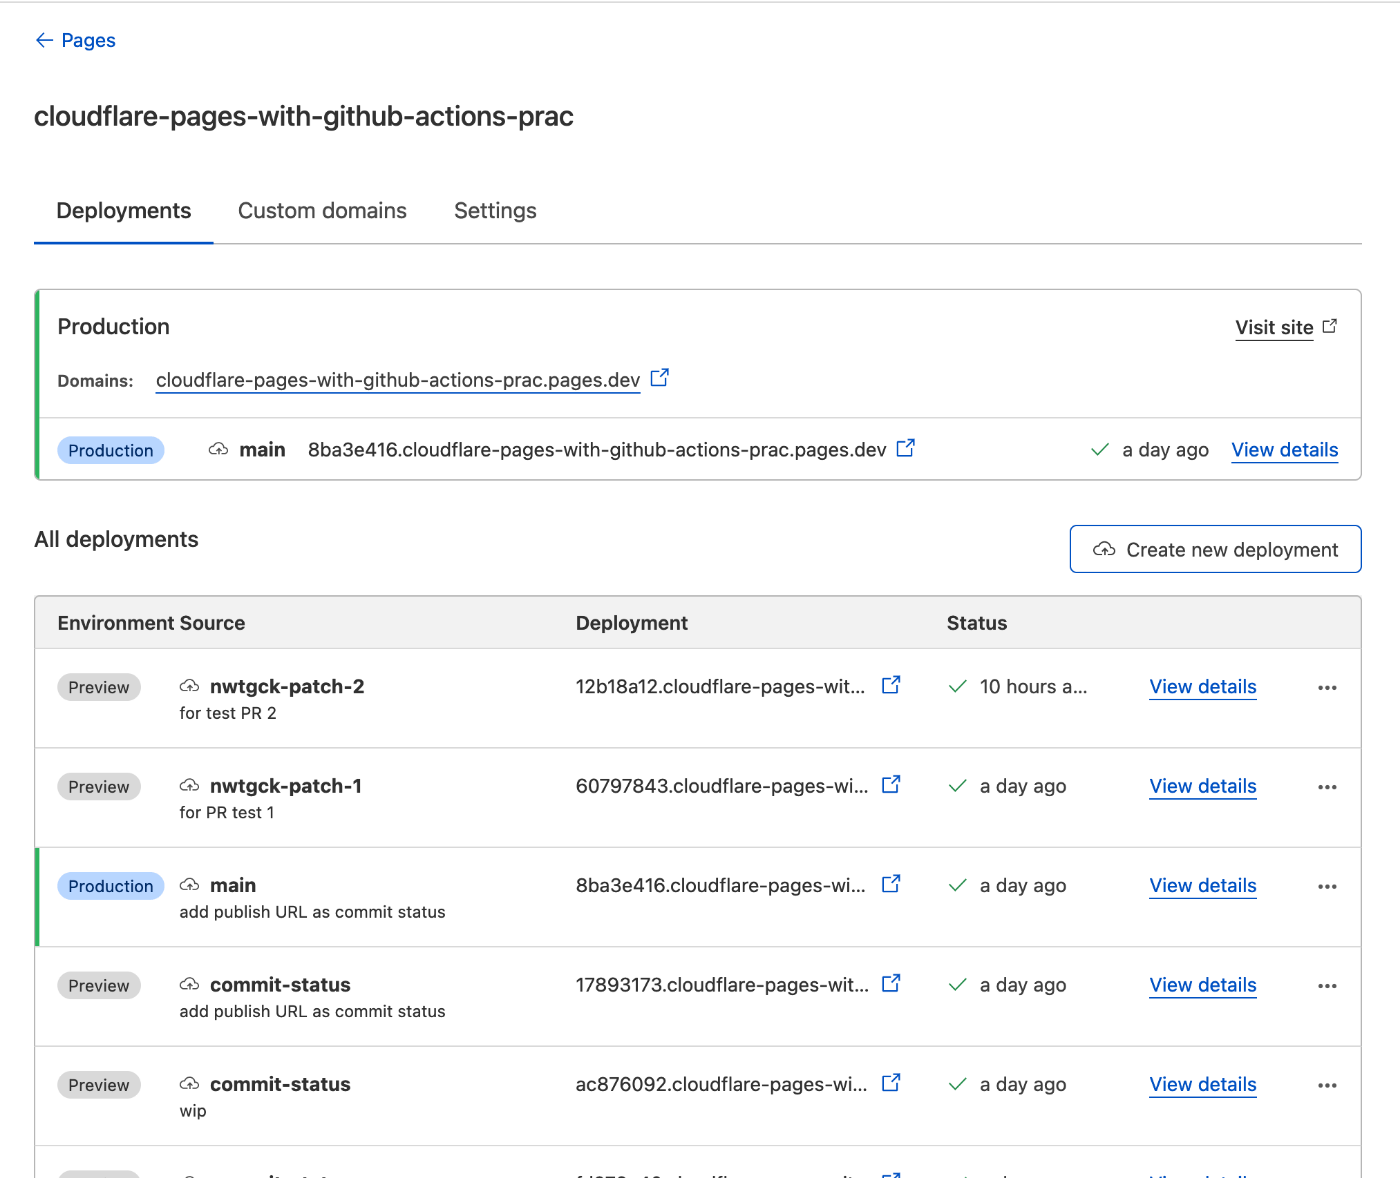Open external link for ac876092 deployment
Screen dimensions: 1400x1178
891,1083
